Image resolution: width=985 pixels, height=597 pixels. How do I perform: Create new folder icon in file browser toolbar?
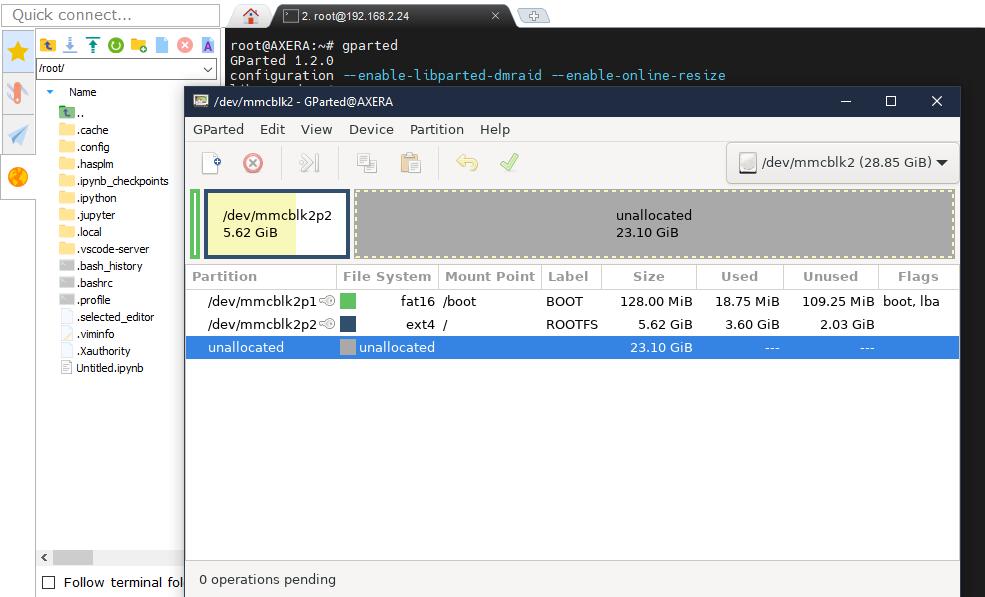(139, 45)
